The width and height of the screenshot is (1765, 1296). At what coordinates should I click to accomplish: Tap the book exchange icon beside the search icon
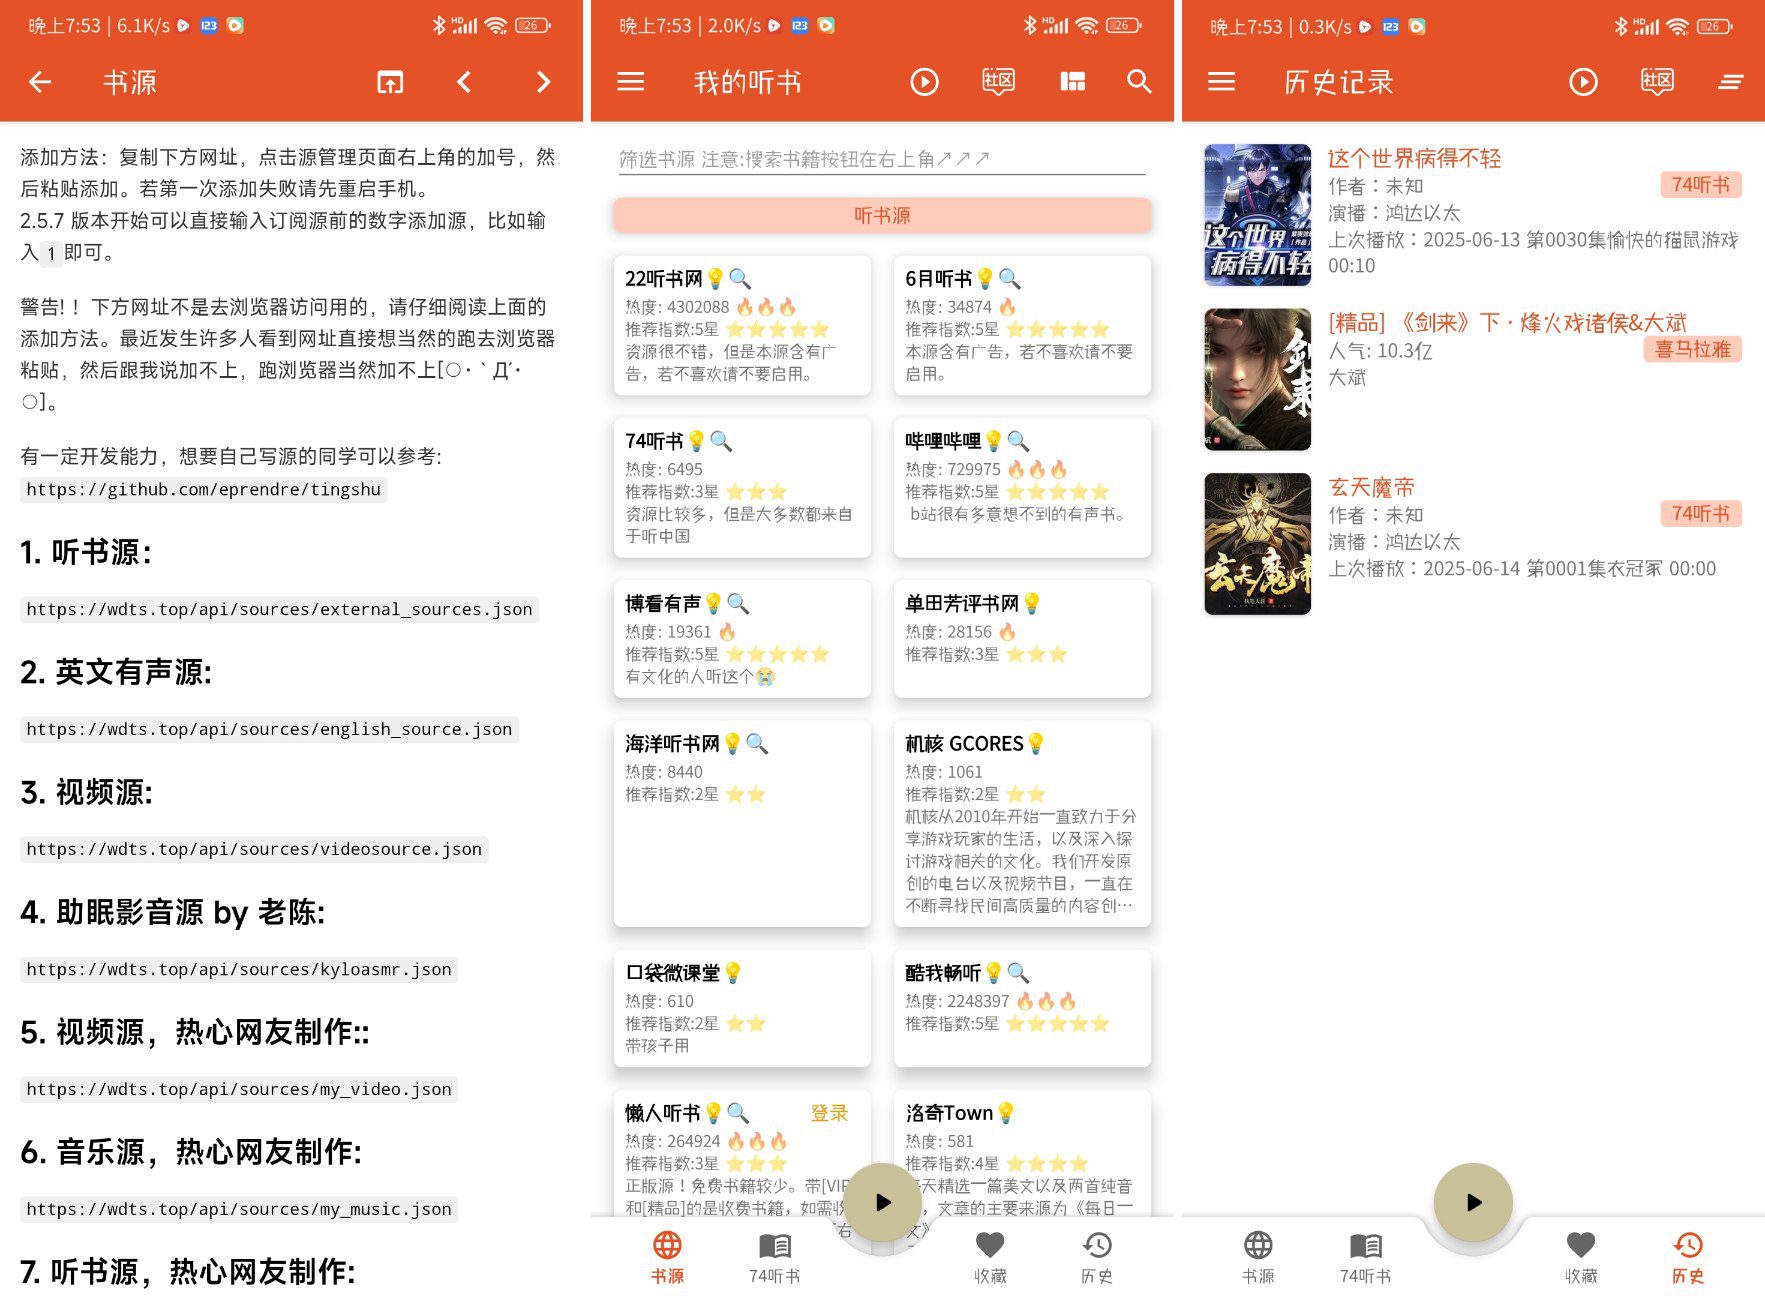point(997,82)
